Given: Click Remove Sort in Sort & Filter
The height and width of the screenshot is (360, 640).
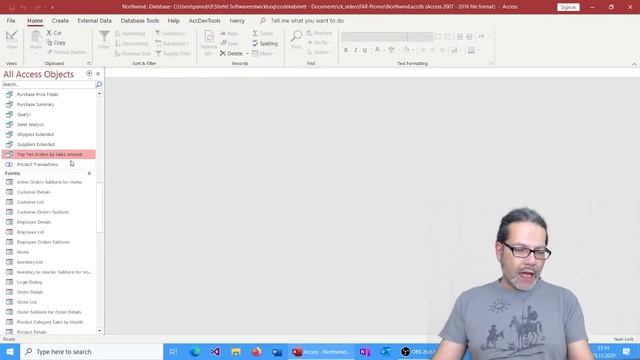Looking at the screenshot, I should click(133, 53).
